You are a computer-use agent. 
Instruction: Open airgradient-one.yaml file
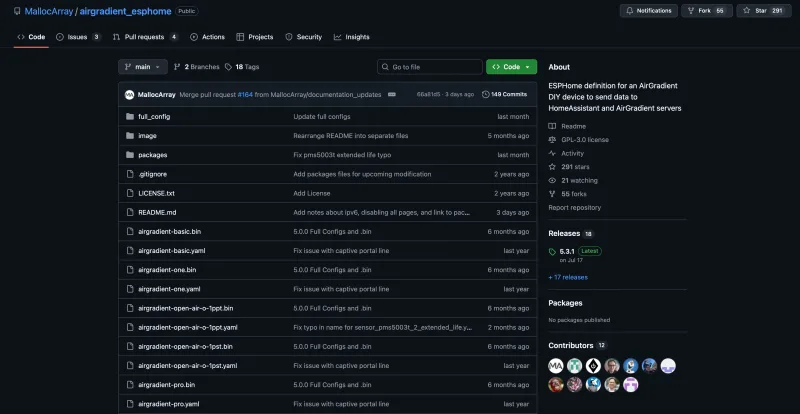click(169, 289)
